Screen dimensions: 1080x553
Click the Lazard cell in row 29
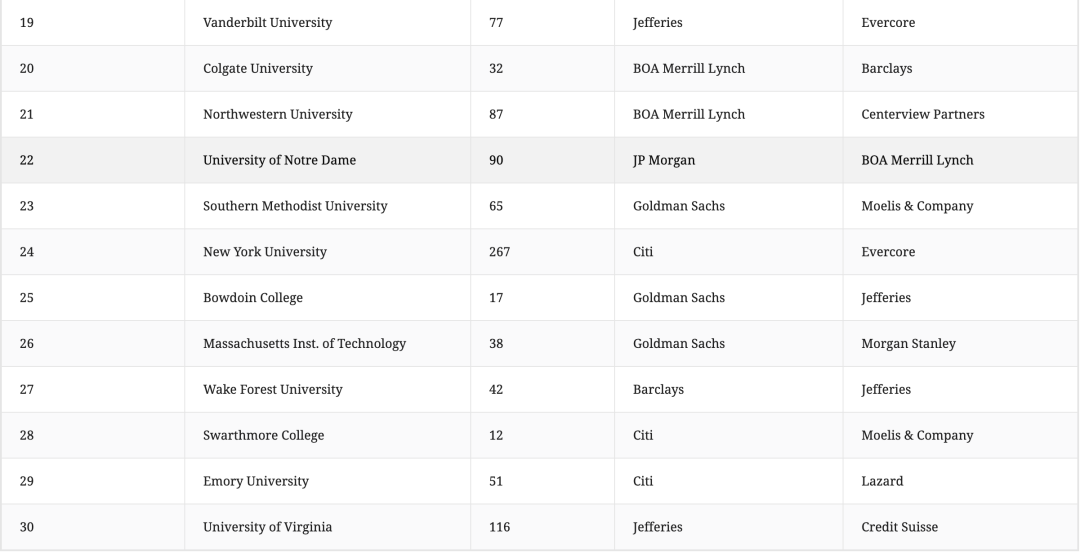point(881,482)
